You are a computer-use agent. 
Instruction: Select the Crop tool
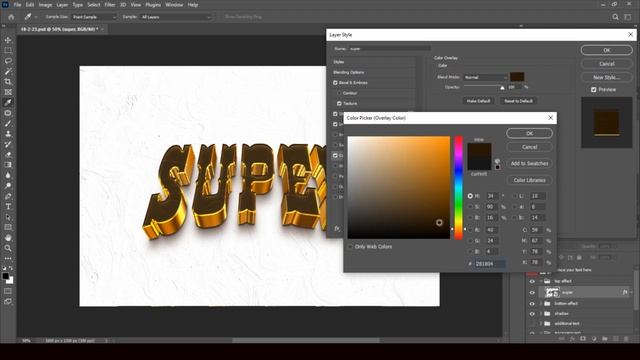[8, 82]
